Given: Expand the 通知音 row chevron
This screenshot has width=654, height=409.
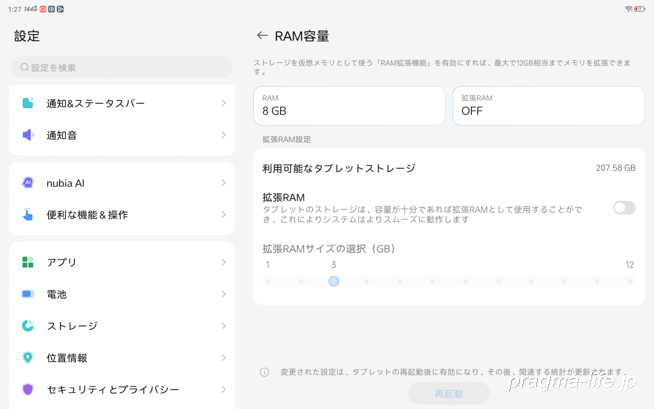Looking at the screenshot, I should point(223,135).
